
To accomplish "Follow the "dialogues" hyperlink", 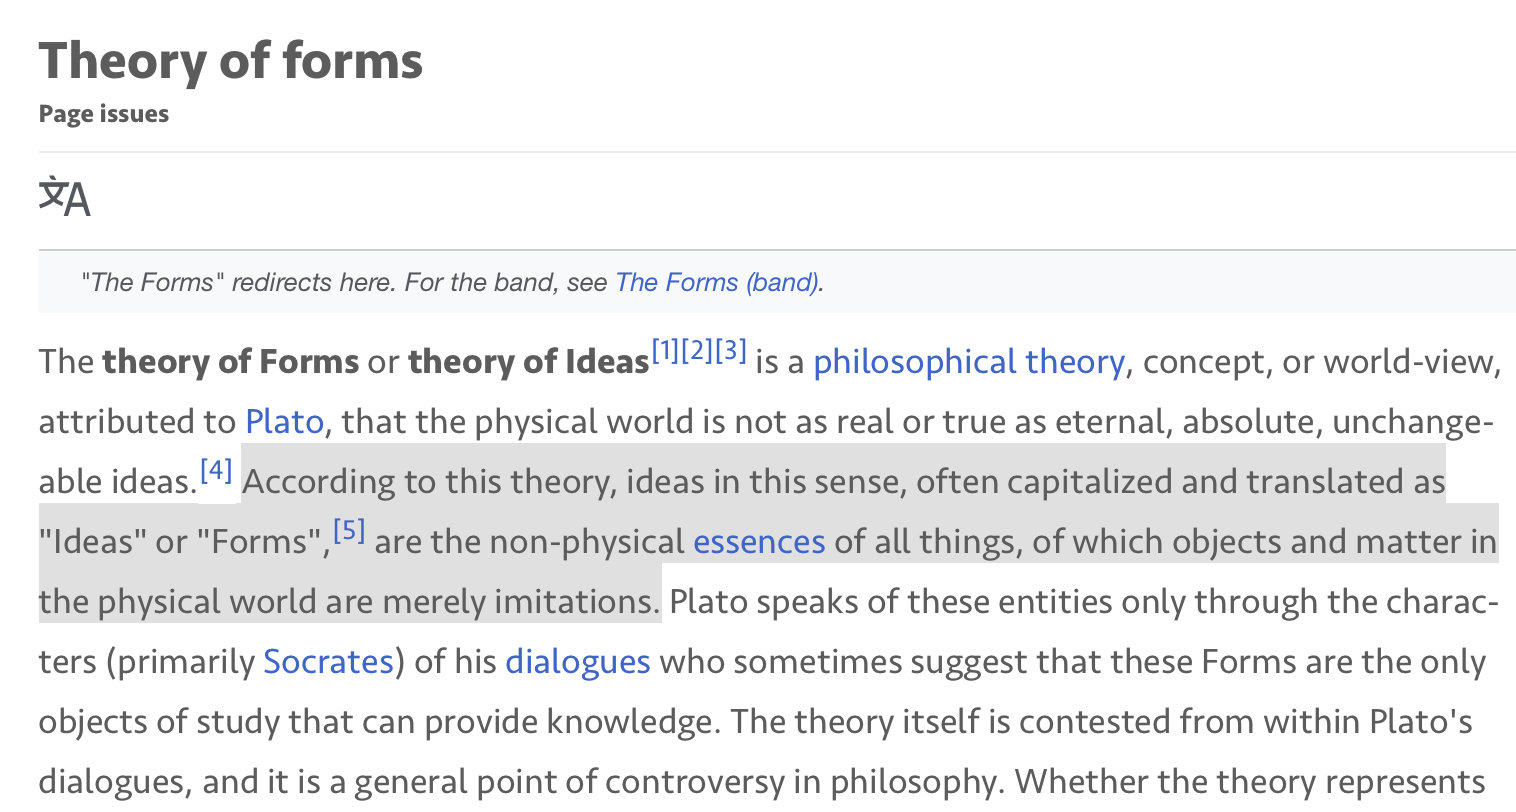I will (x=578, y=662).
